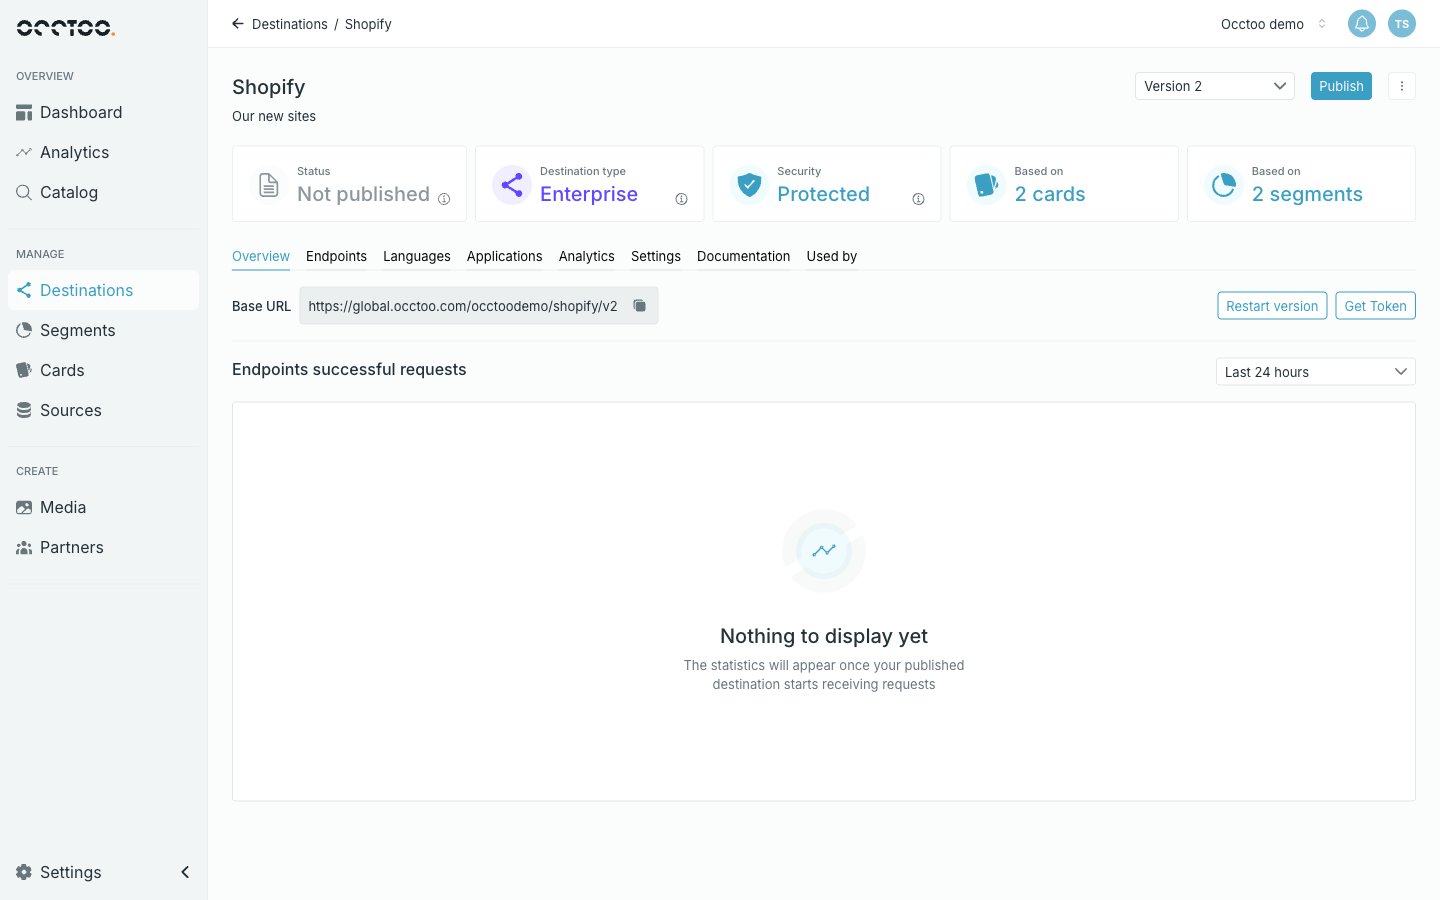Click the Destinations breadcrumb link
Screen dimensions: 1440x900
click(x=290, y=24)
